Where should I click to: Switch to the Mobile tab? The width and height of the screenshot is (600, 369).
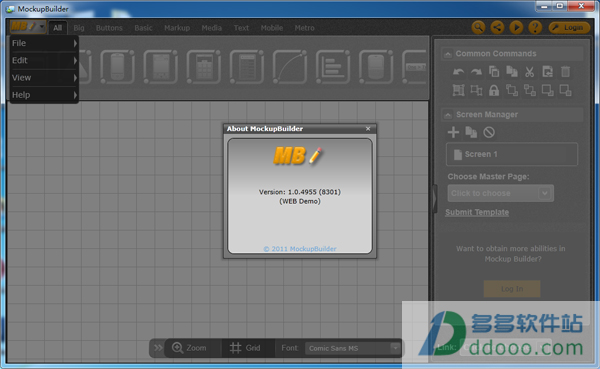pos(272,28)
